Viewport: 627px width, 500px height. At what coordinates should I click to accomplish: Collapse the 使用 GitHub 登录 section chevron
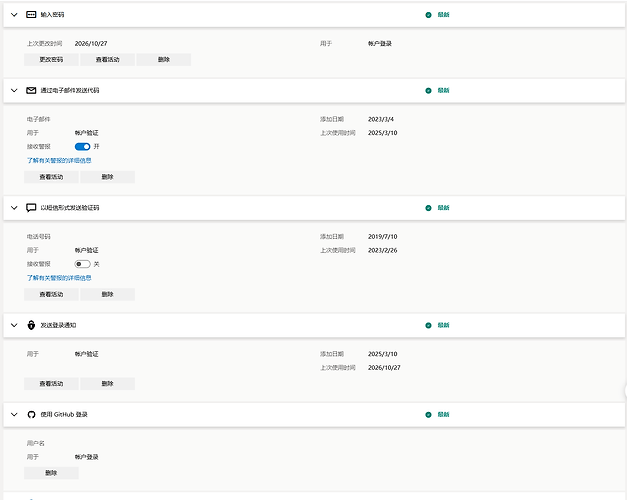pyautogui.click(x=14, y=415)
